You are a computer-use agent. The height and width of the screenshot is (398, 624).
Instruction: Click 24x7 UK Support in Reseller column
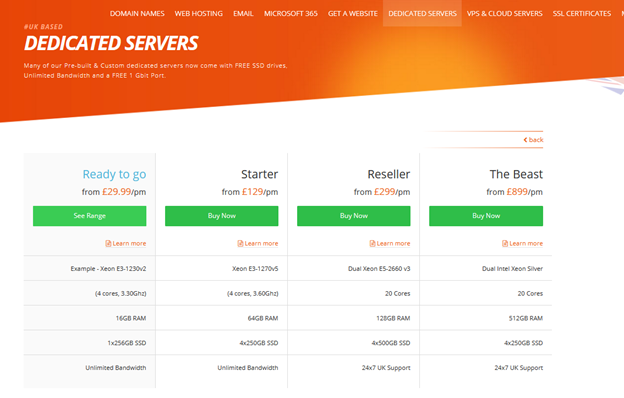386,368
